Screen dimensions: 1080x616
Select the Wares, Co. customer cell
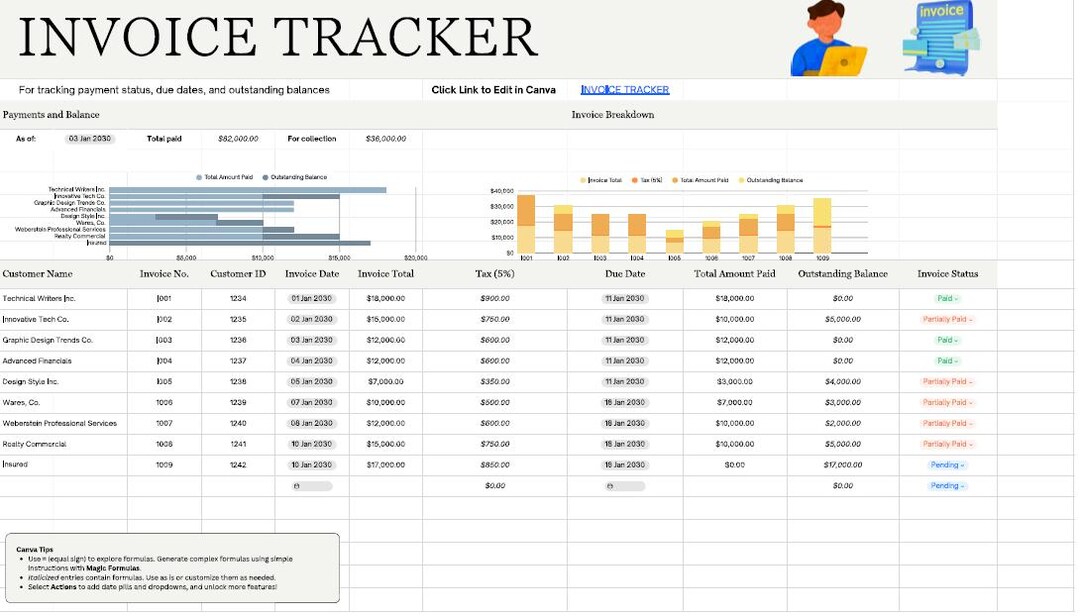63,402
